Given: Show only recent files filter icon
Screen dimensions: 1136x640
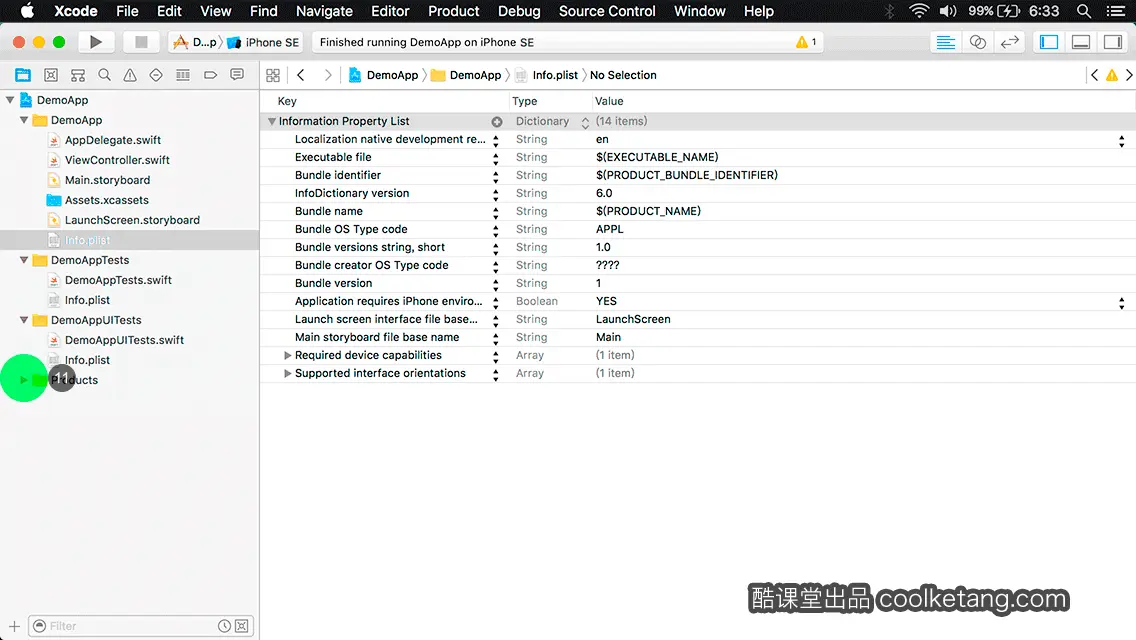Looking at the screenshot, I should (225, 626).
